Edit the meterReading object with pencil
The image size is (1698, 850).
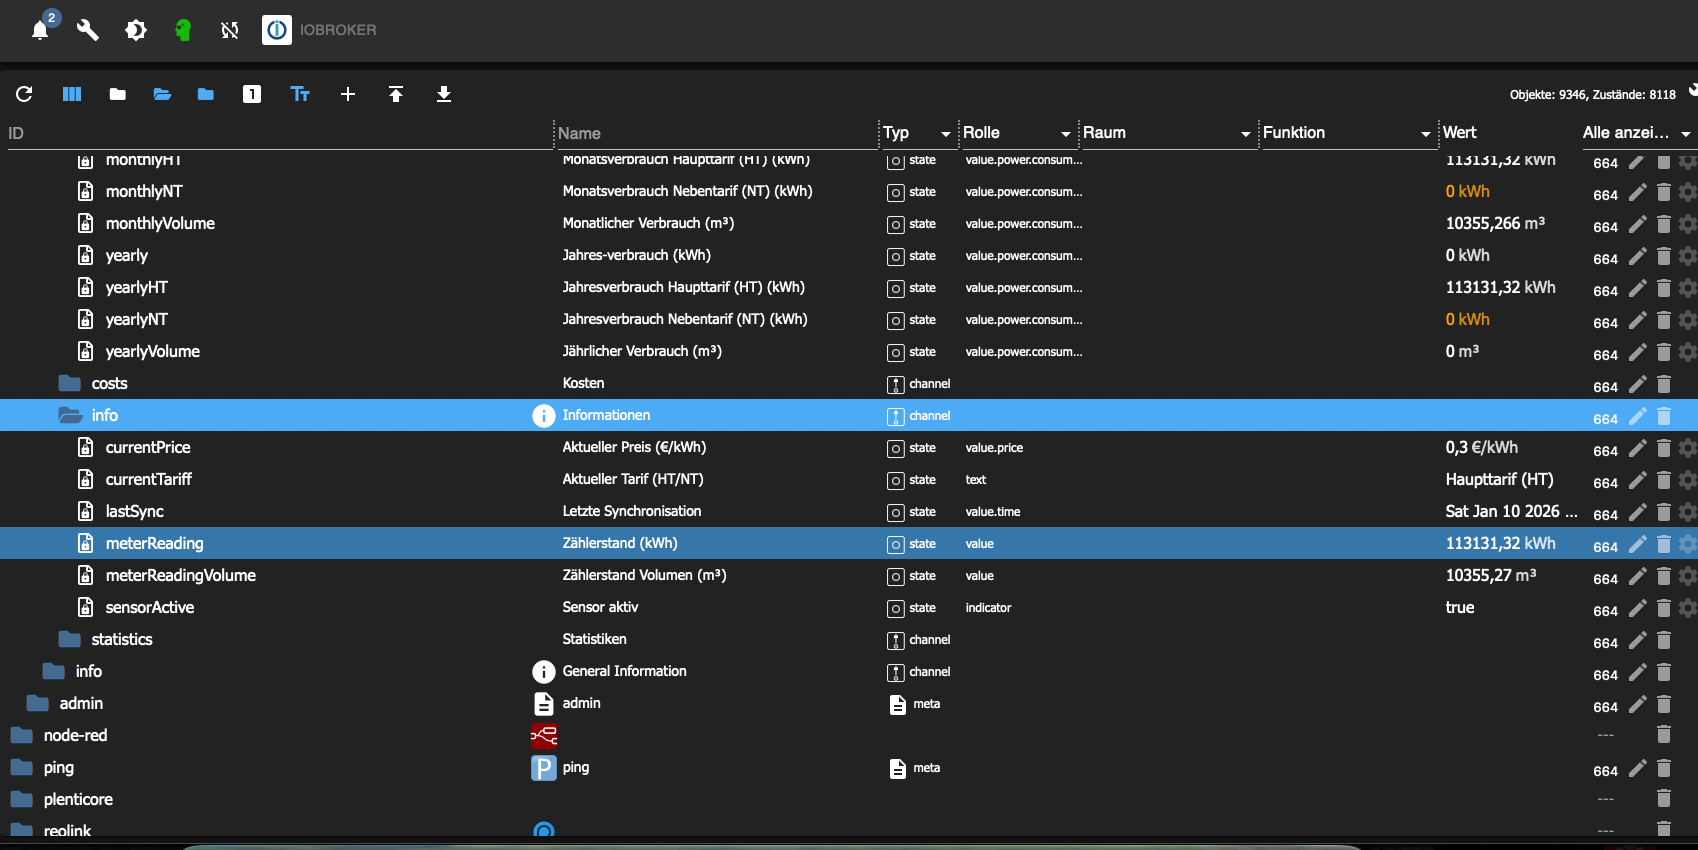pyautogui.click(x=1637, y=544)
